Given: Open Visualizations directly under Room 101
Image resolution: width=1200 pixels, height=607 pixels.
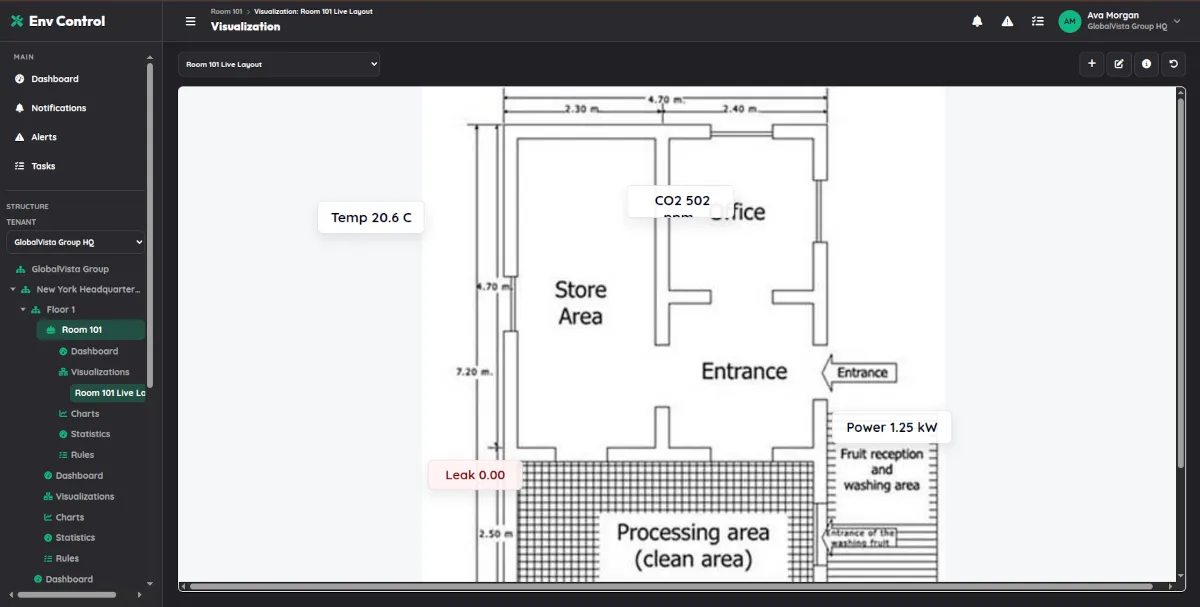Looking at the screenshot, I should [100, 372].
